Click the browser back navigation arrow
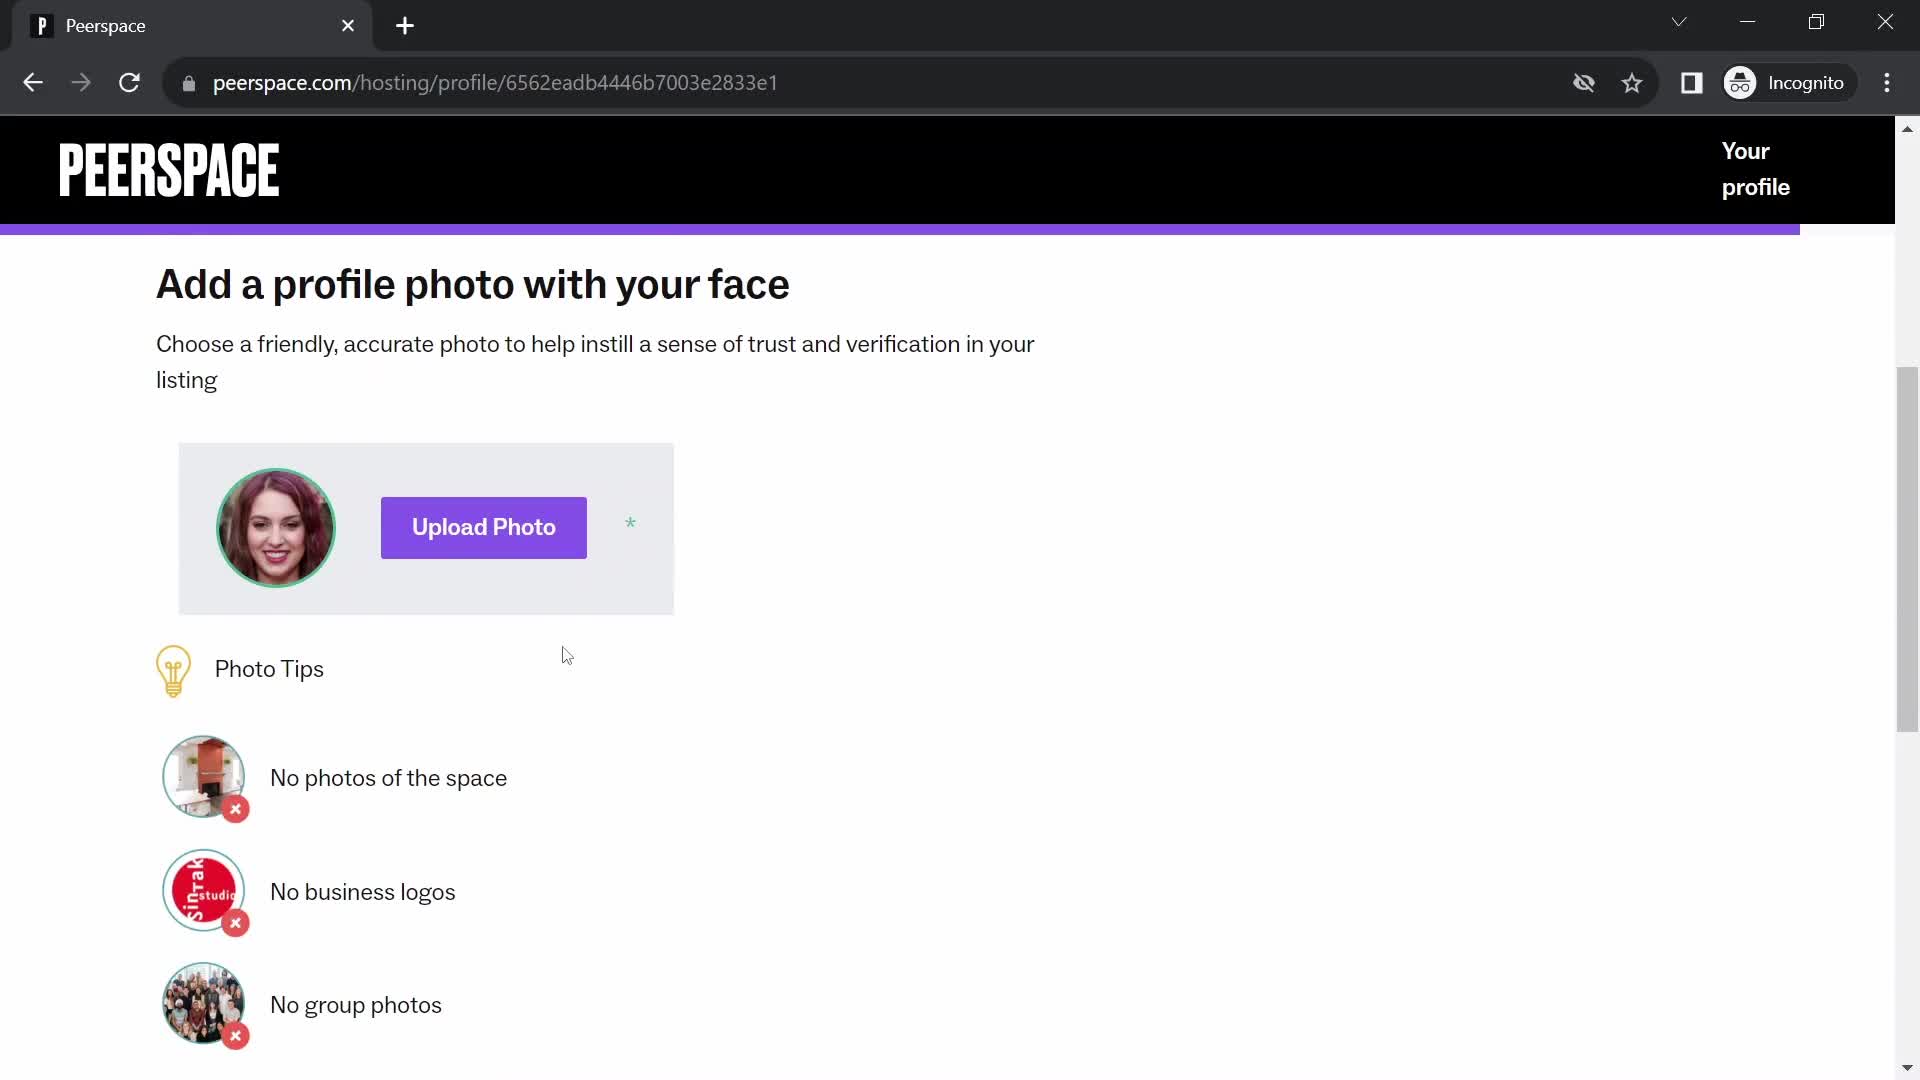The image size is (1920, 1080). point(32,83)
